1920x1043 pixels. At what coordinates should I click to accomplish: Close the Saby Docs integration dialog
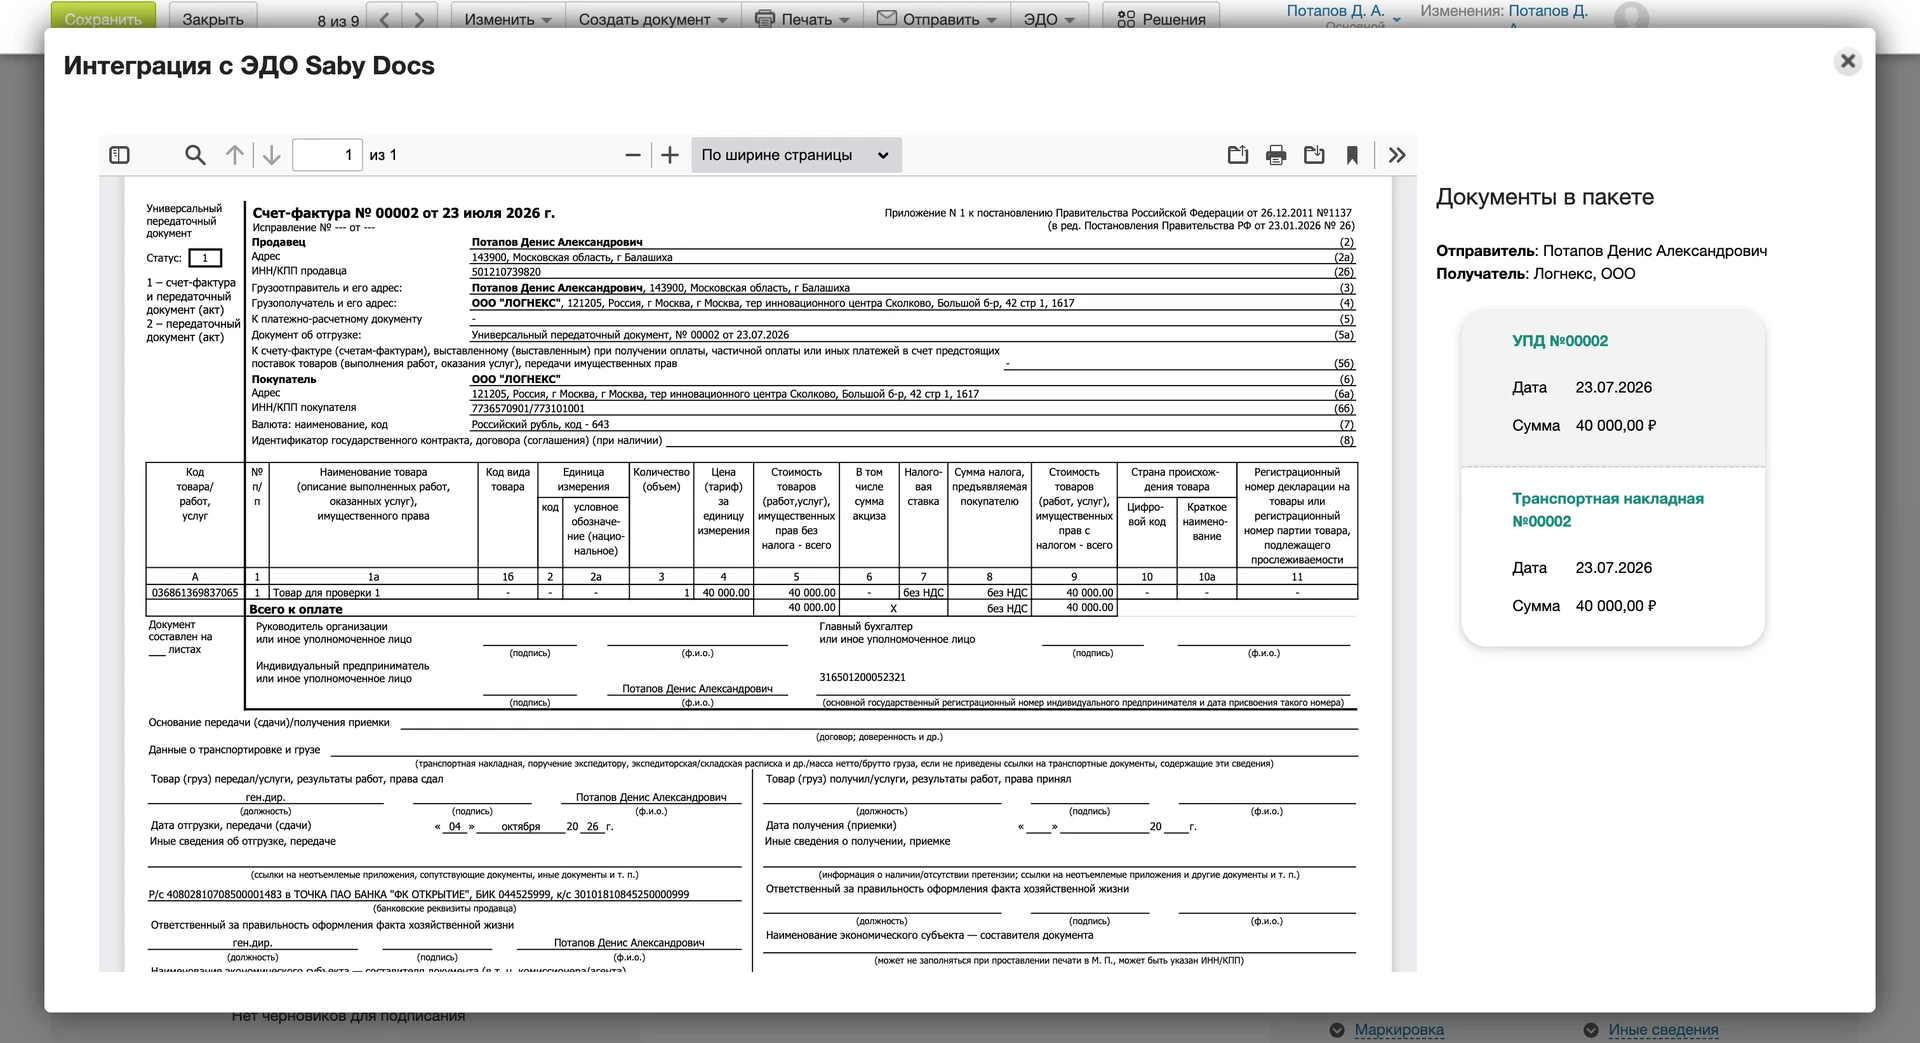1848,61
